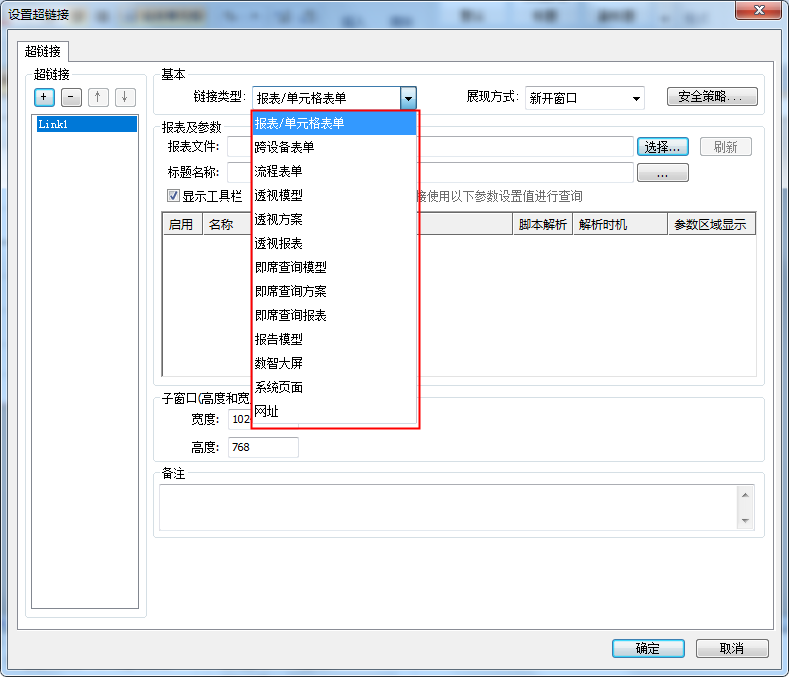The image size is (789, 677).
Task: Click the 安全策略... button
Action: coord(711,97)
